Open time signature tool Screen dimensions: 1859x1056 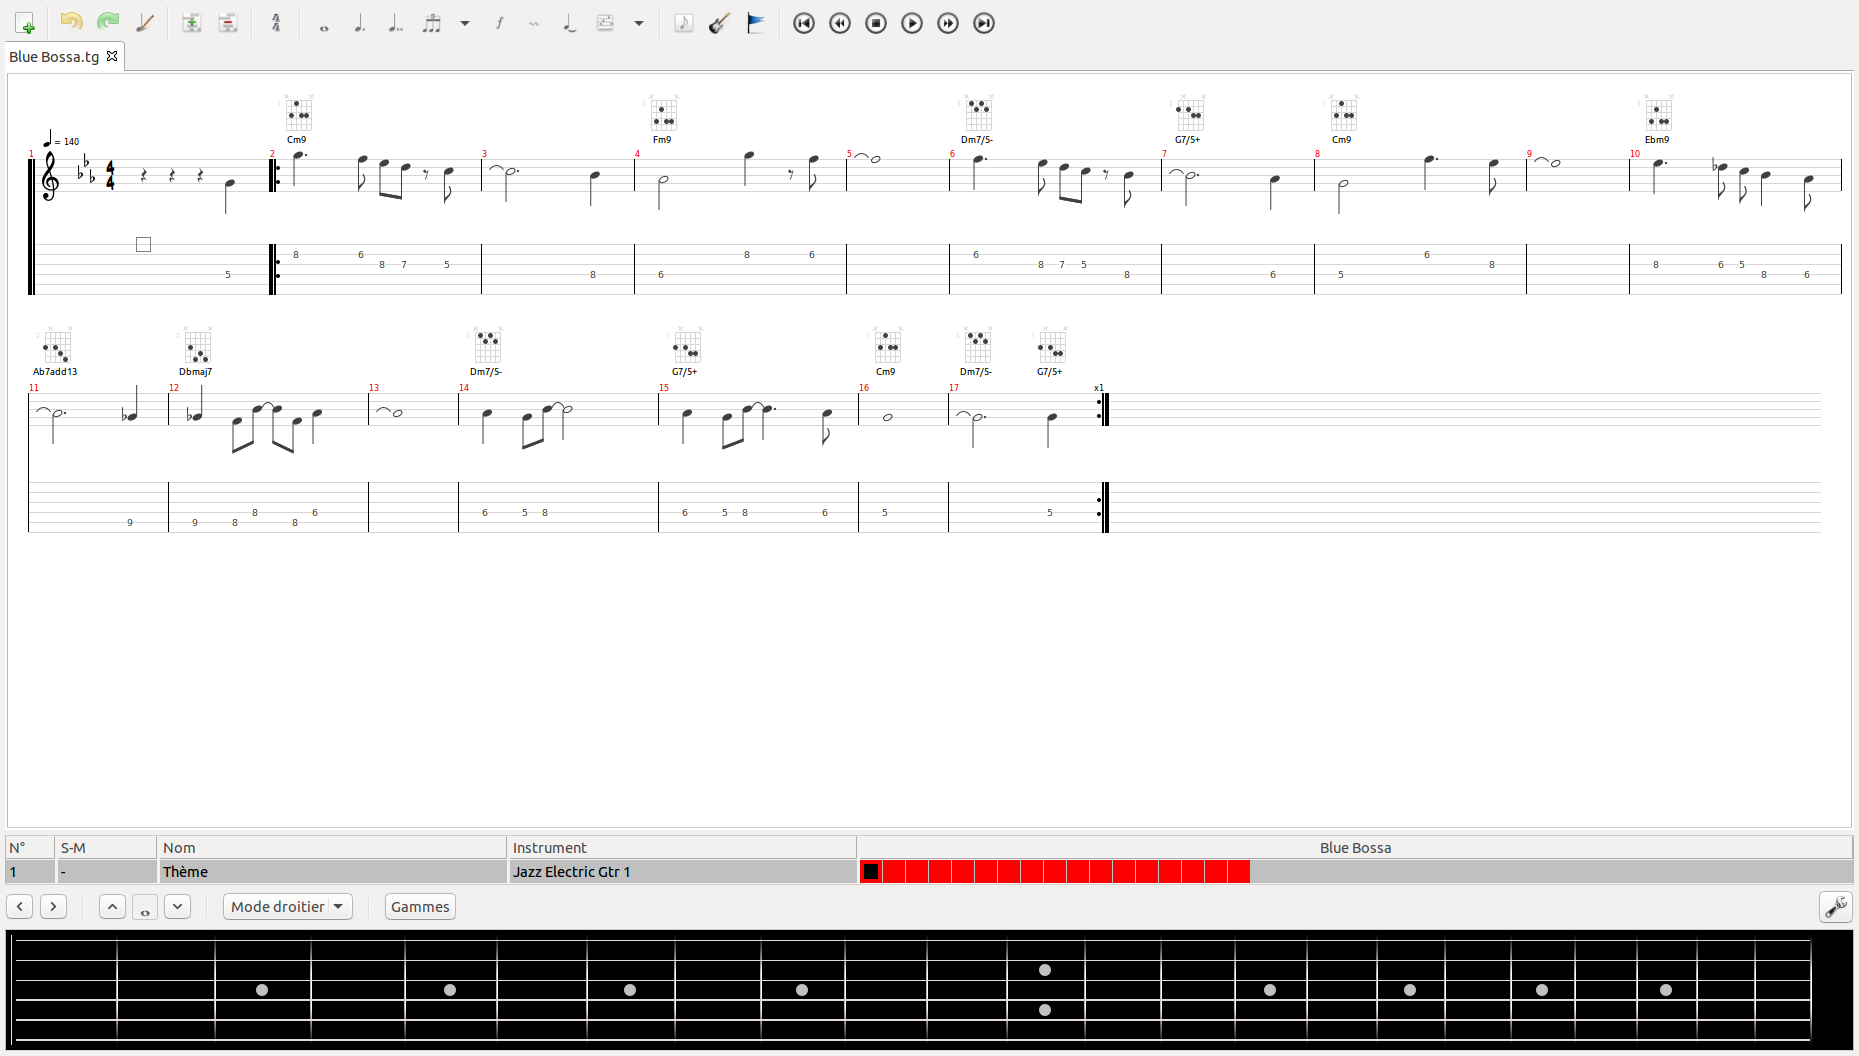click(x=276, y=23)
